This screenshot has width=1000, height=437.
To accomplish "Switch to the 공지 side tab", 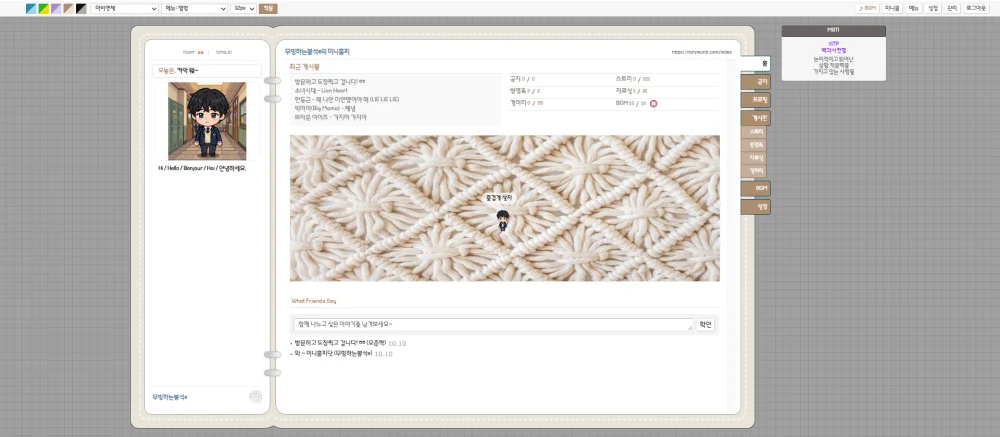I will (756, 82).
